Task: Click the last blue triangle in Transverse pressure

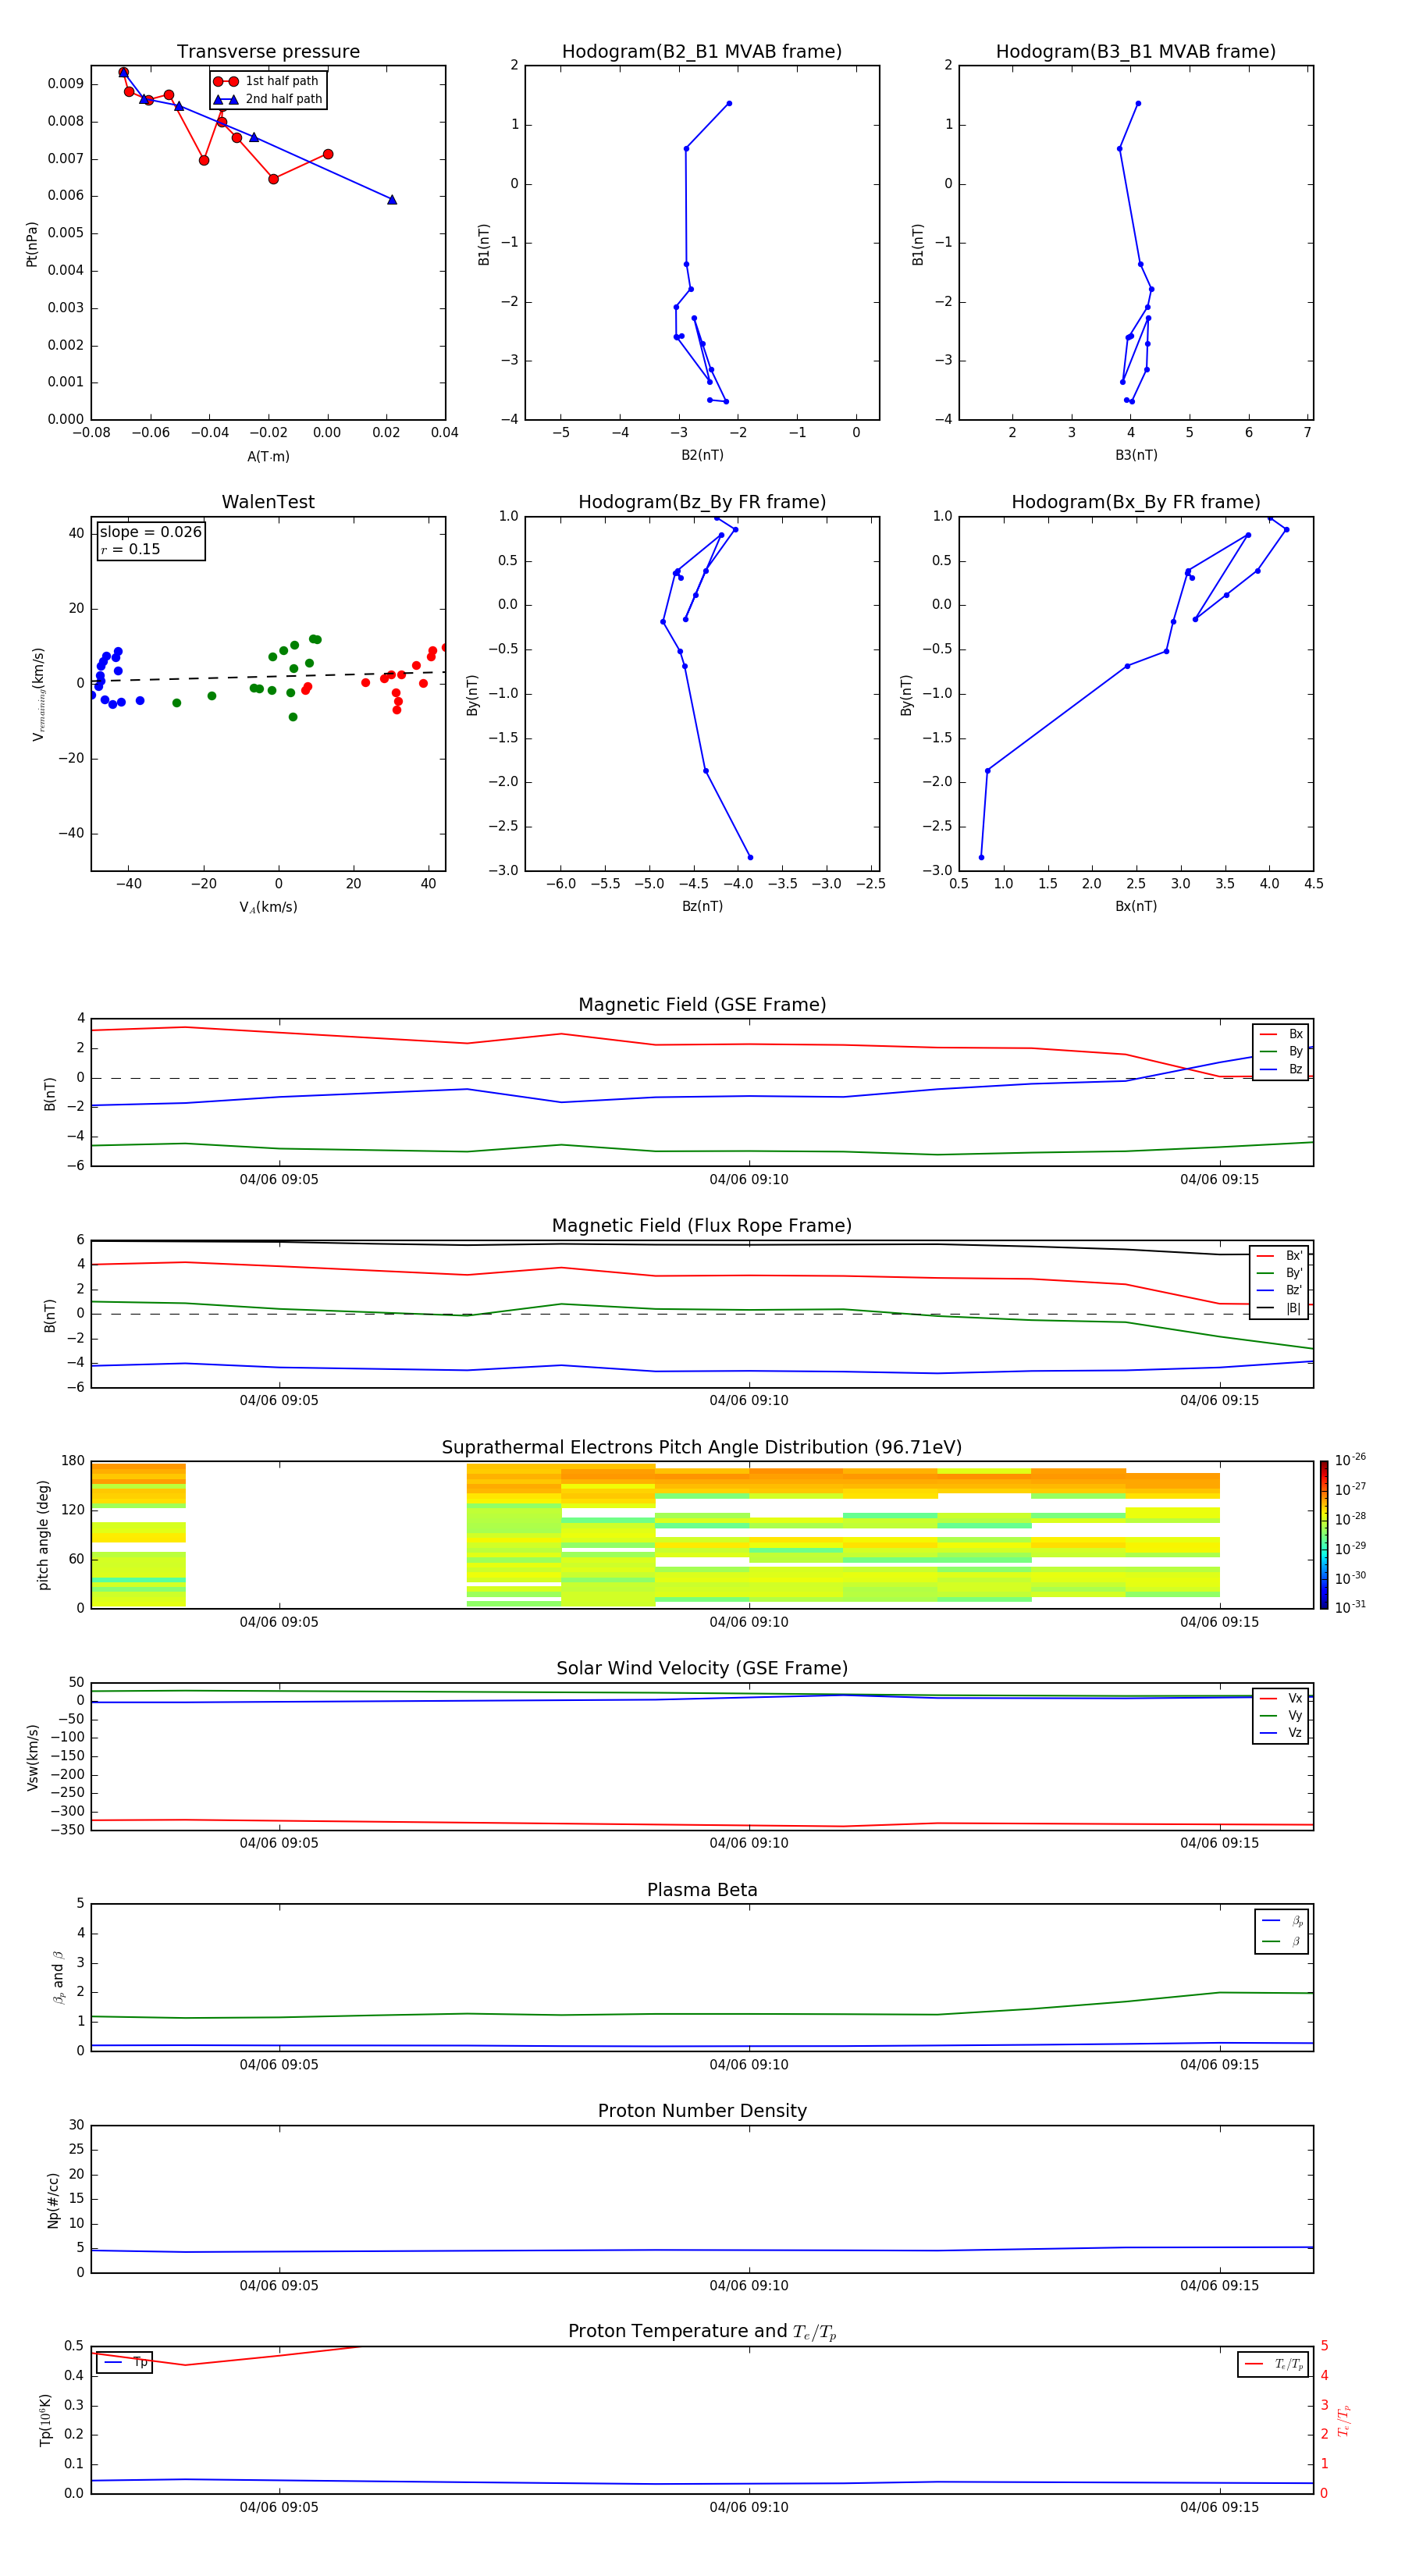Action: [392, 199]
